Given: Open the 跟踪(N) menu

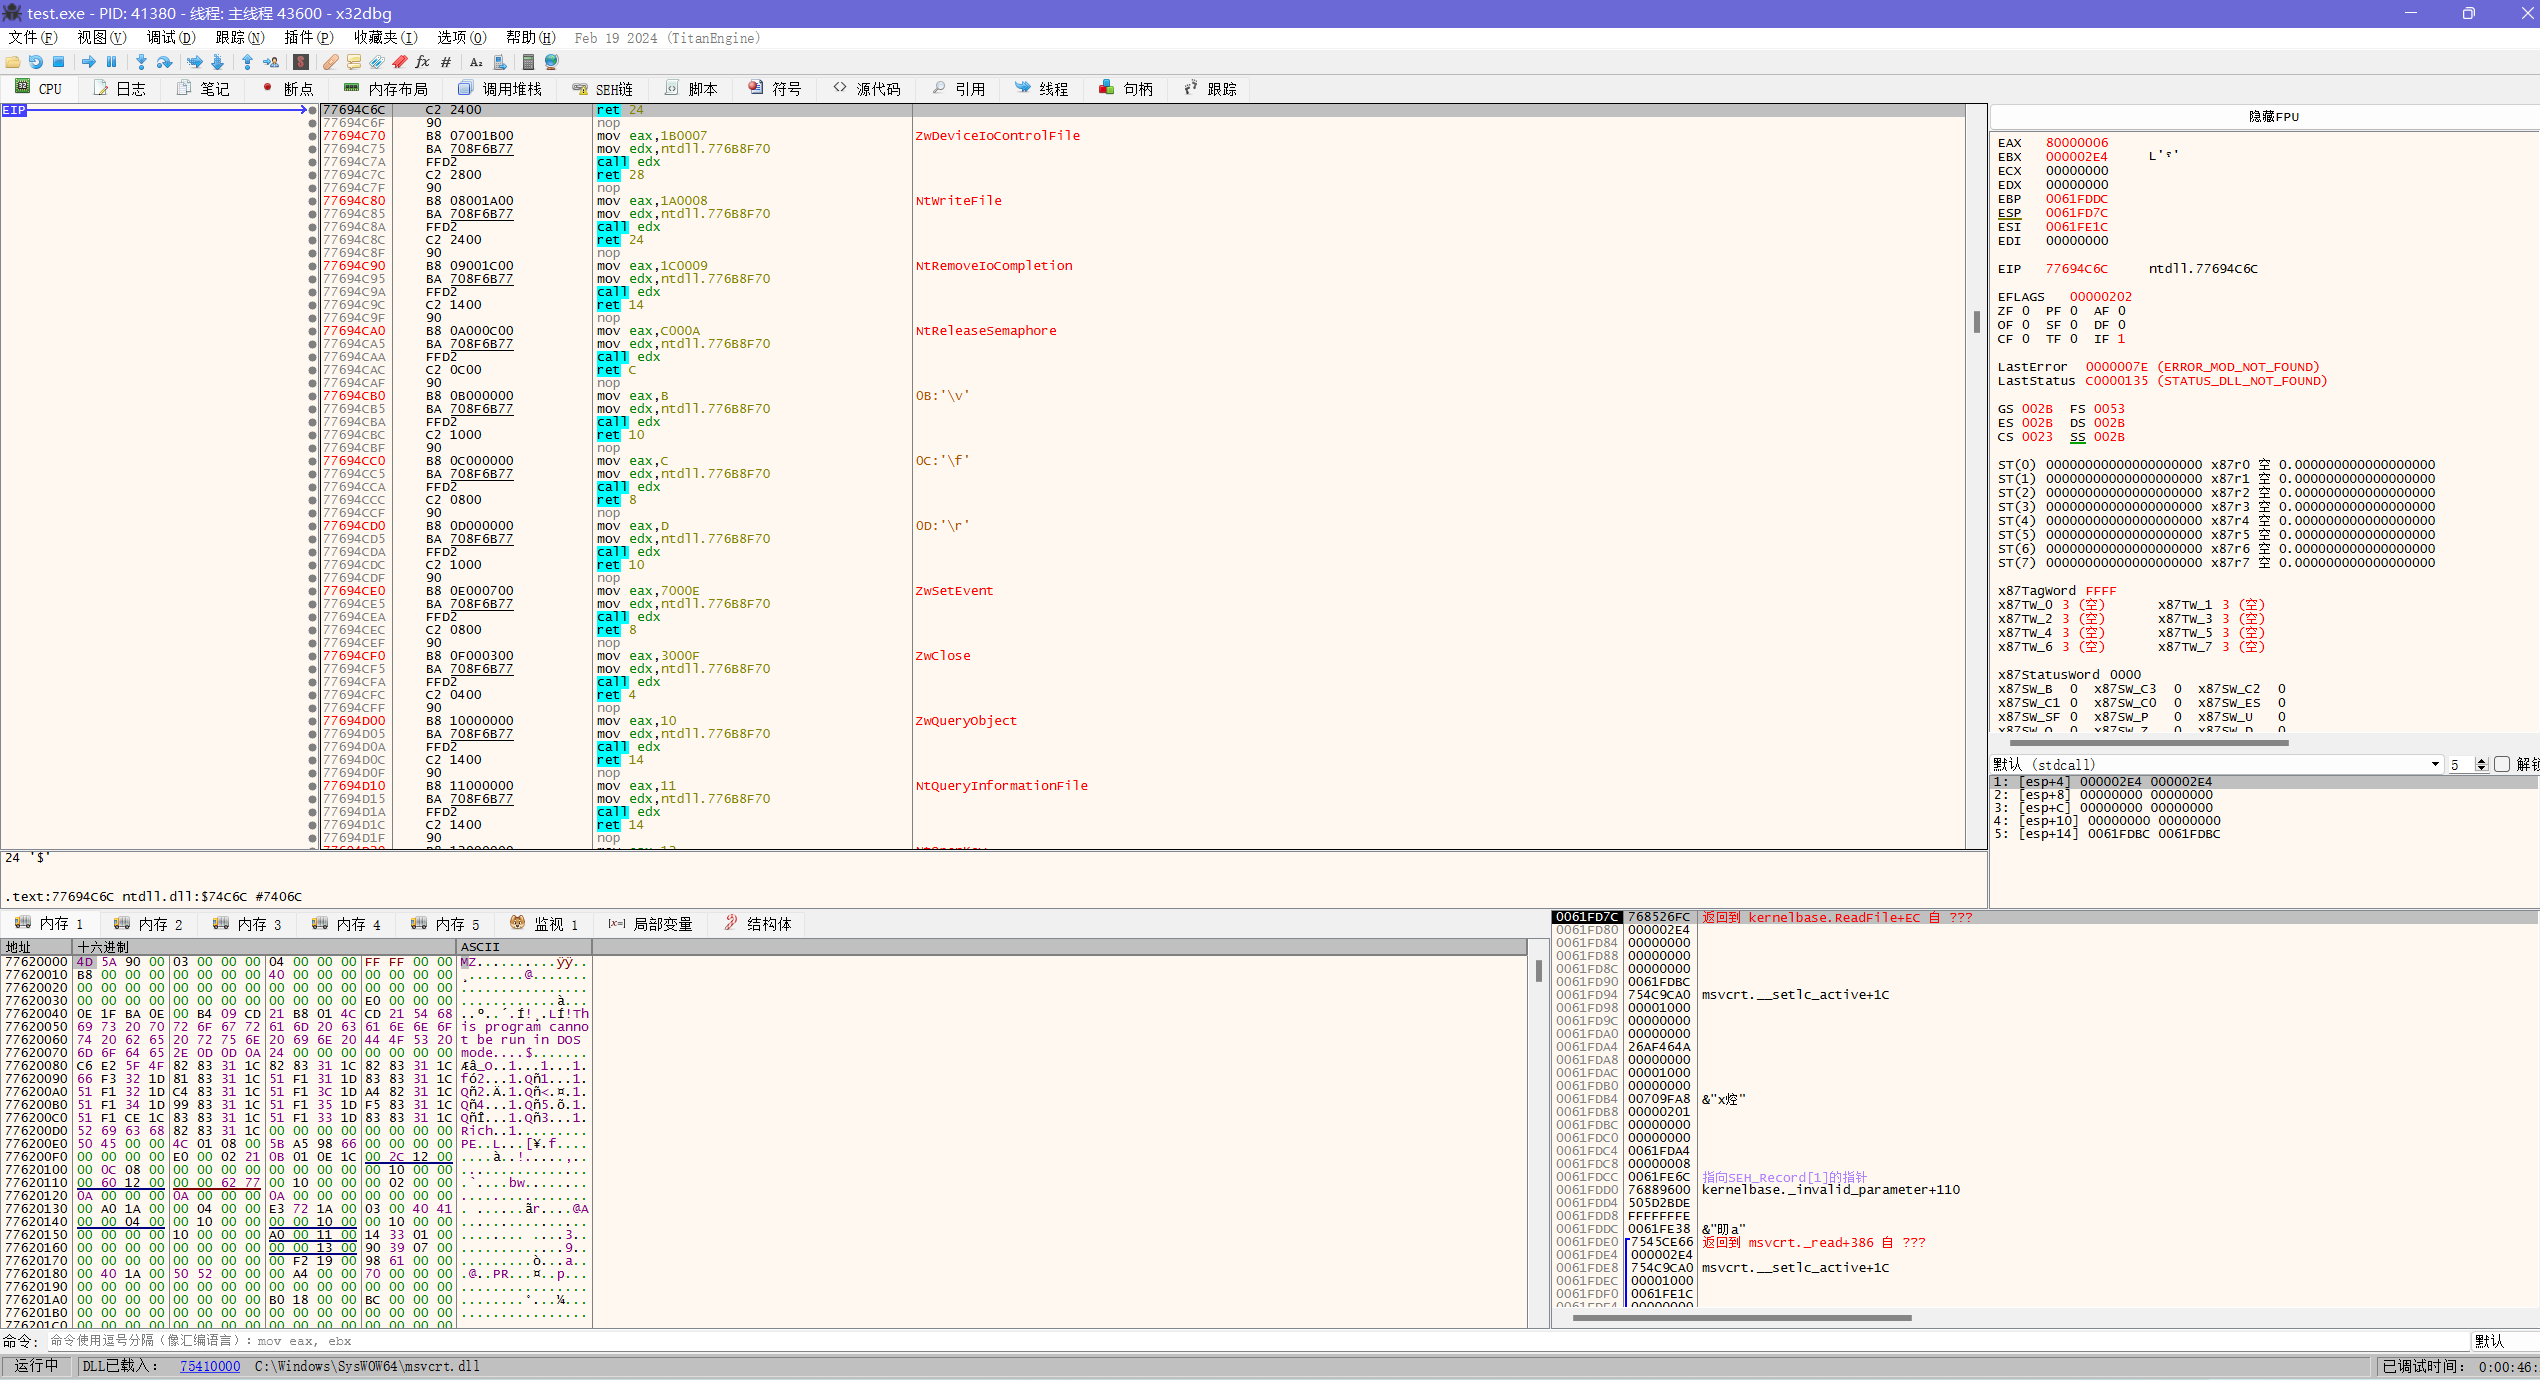Looking at the screenshot, I should point(240,38).
